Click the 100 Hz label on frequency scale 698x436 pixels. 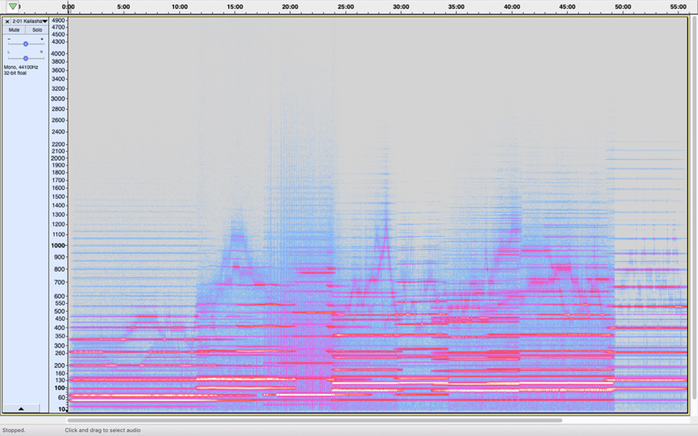pos(59,388)
